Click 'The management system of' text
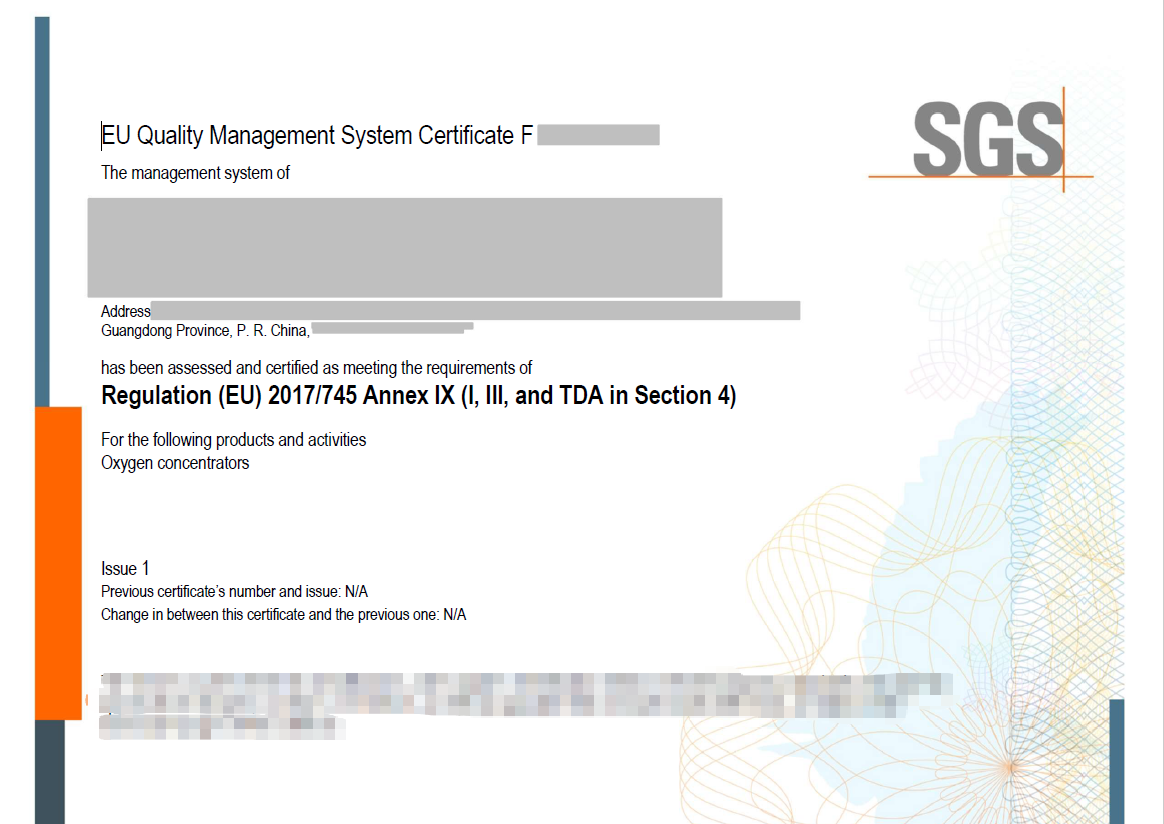Screen dimensions: 1164x824 195,173
